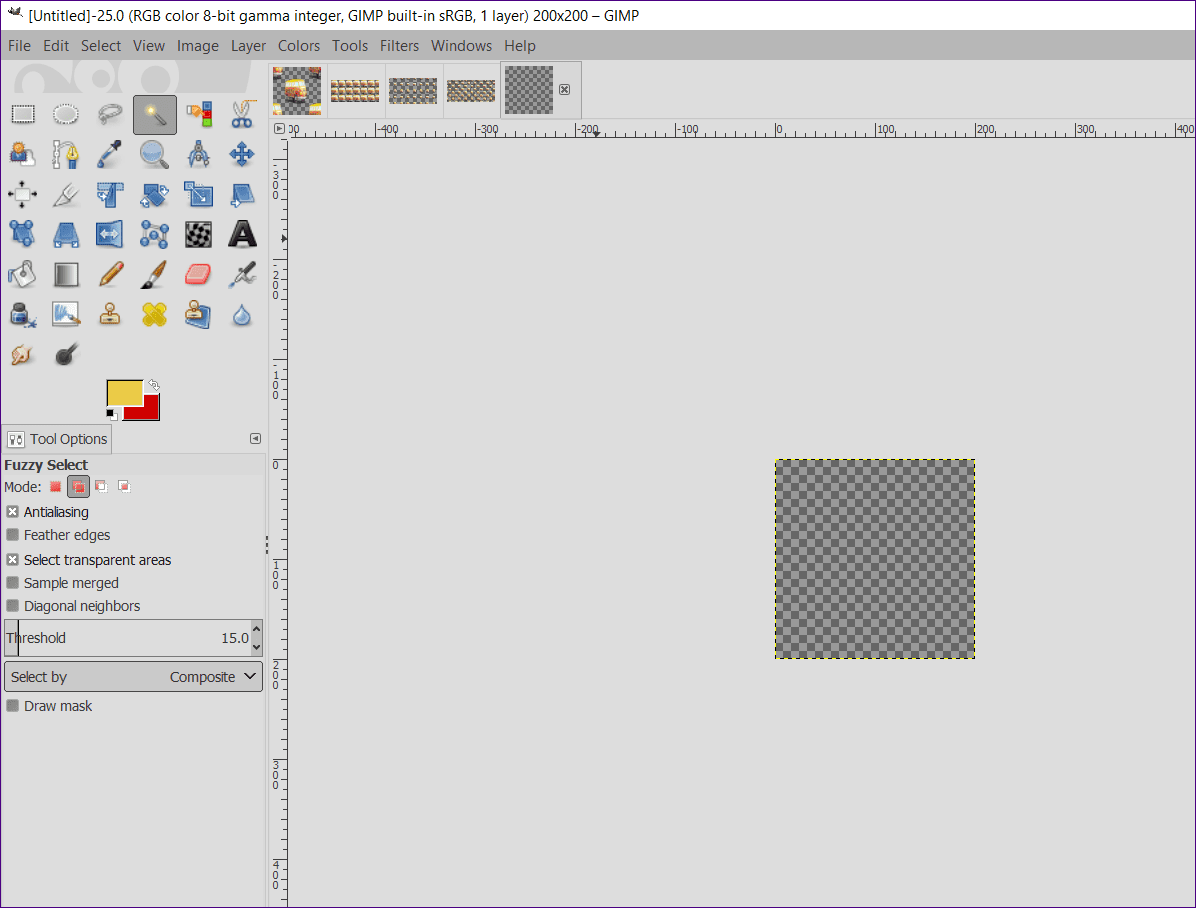Enable the Draw mask checkbox

coord(12,706)
